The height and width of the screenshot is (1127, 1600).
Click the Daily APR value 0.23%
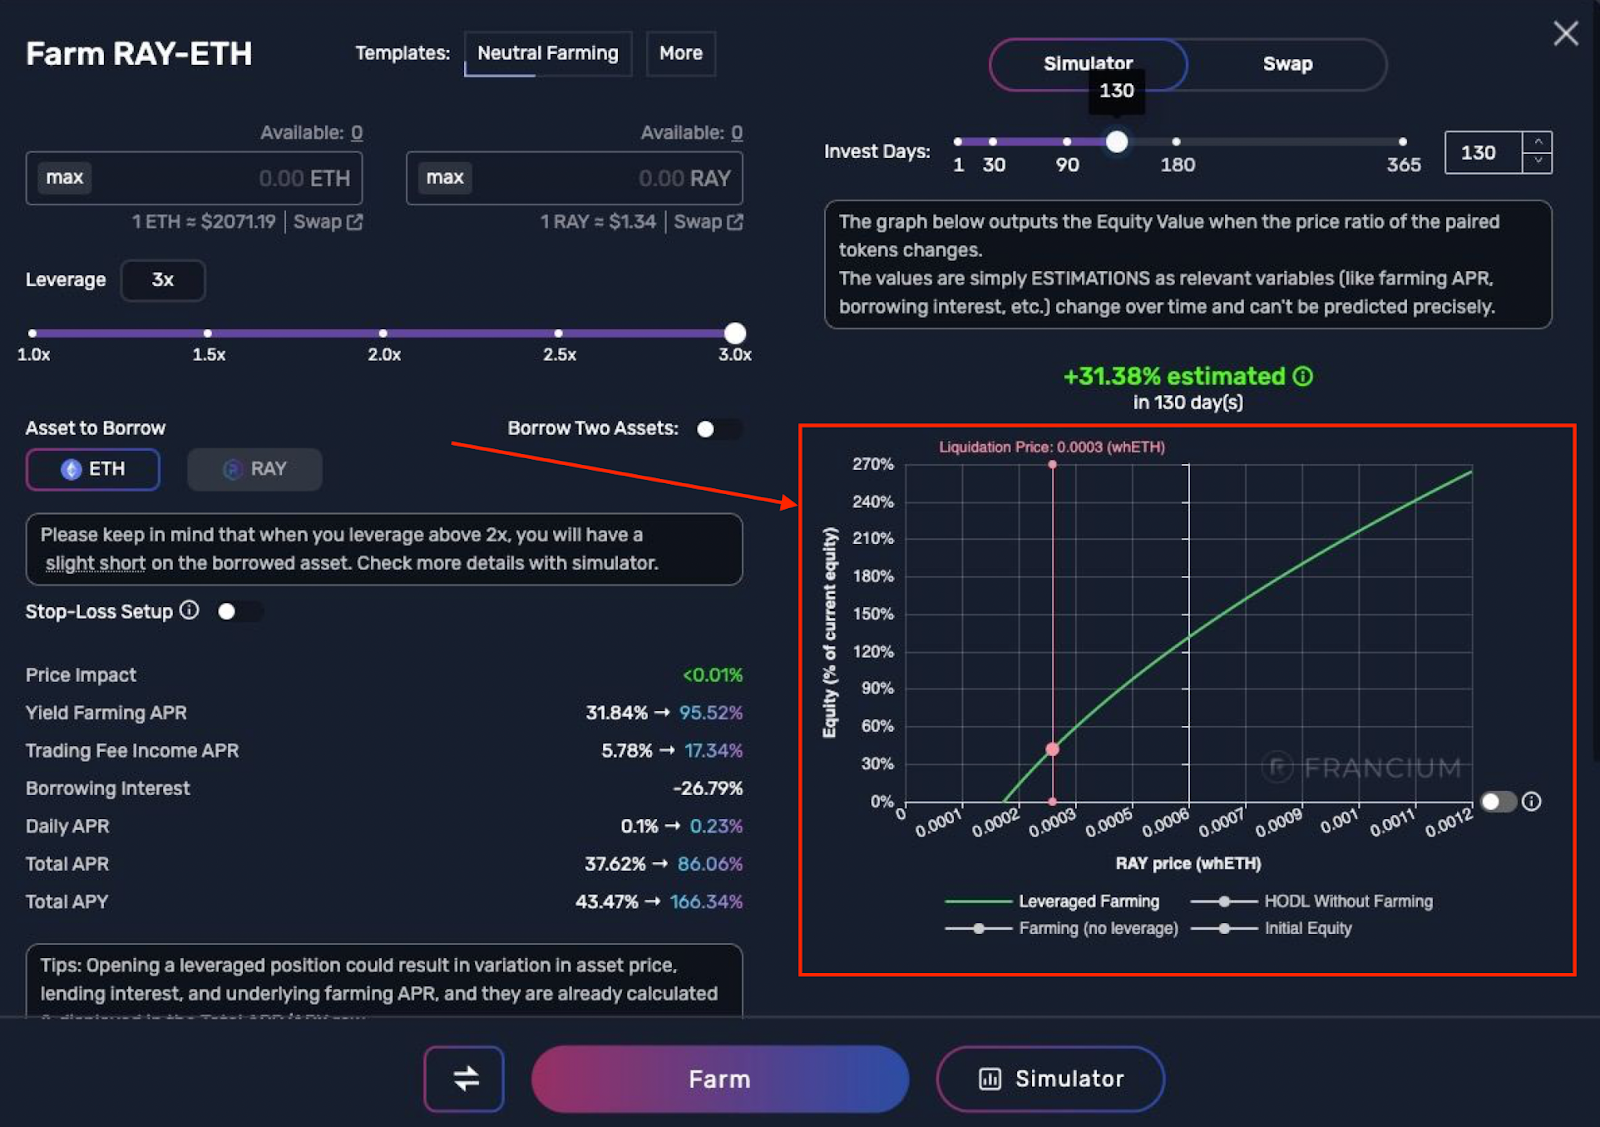tap(716, 826)
